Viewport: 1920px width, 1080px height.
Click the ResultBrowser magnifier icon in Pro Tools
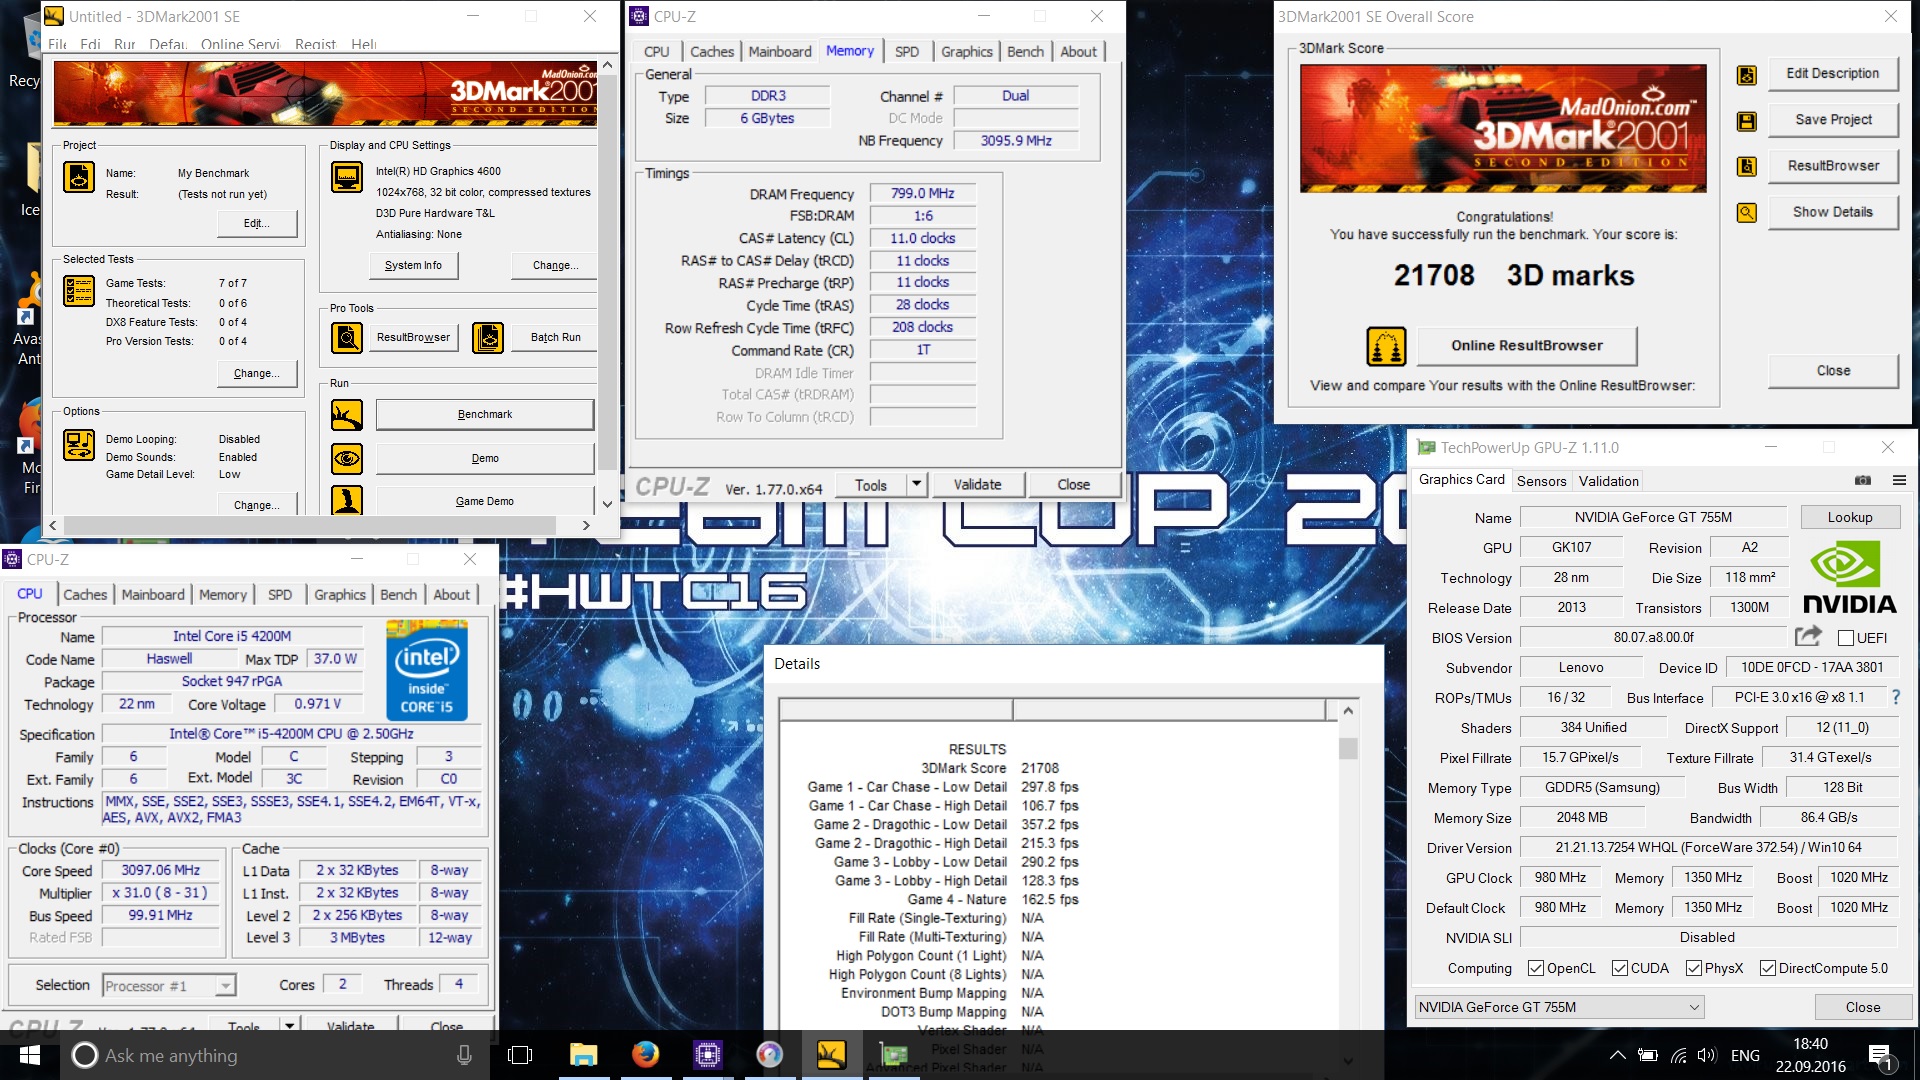click(x=347, y=338)
